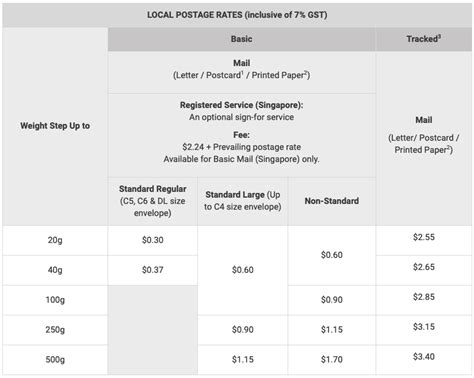Click the $2.55 tracked mail rate
Viewport: 474px width, 378px height.
[424, 237]
